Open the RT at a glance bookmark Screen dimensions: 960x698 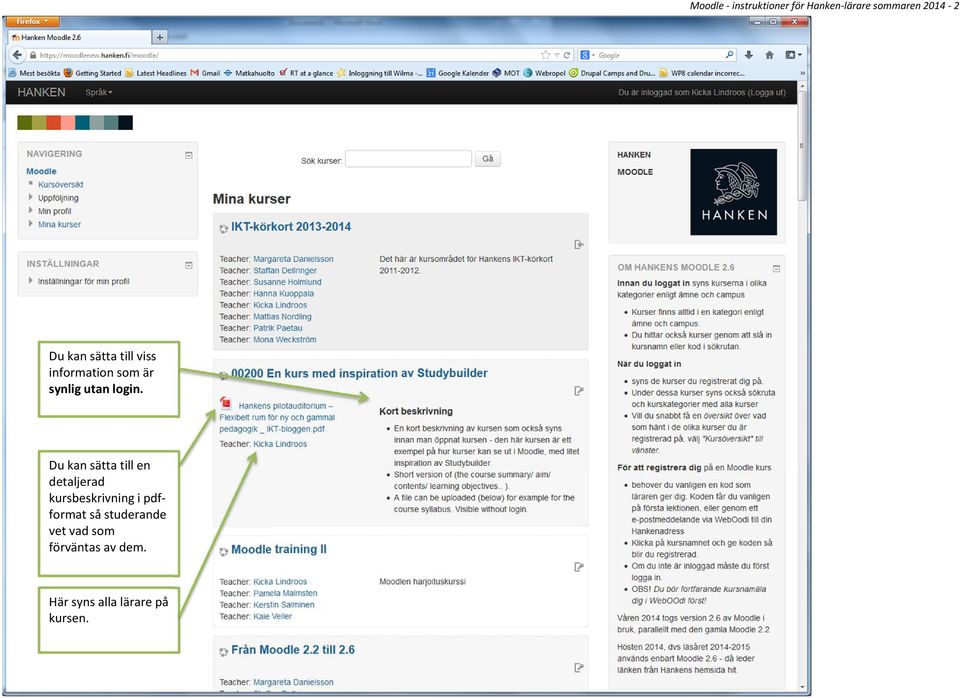click(306, 73)
